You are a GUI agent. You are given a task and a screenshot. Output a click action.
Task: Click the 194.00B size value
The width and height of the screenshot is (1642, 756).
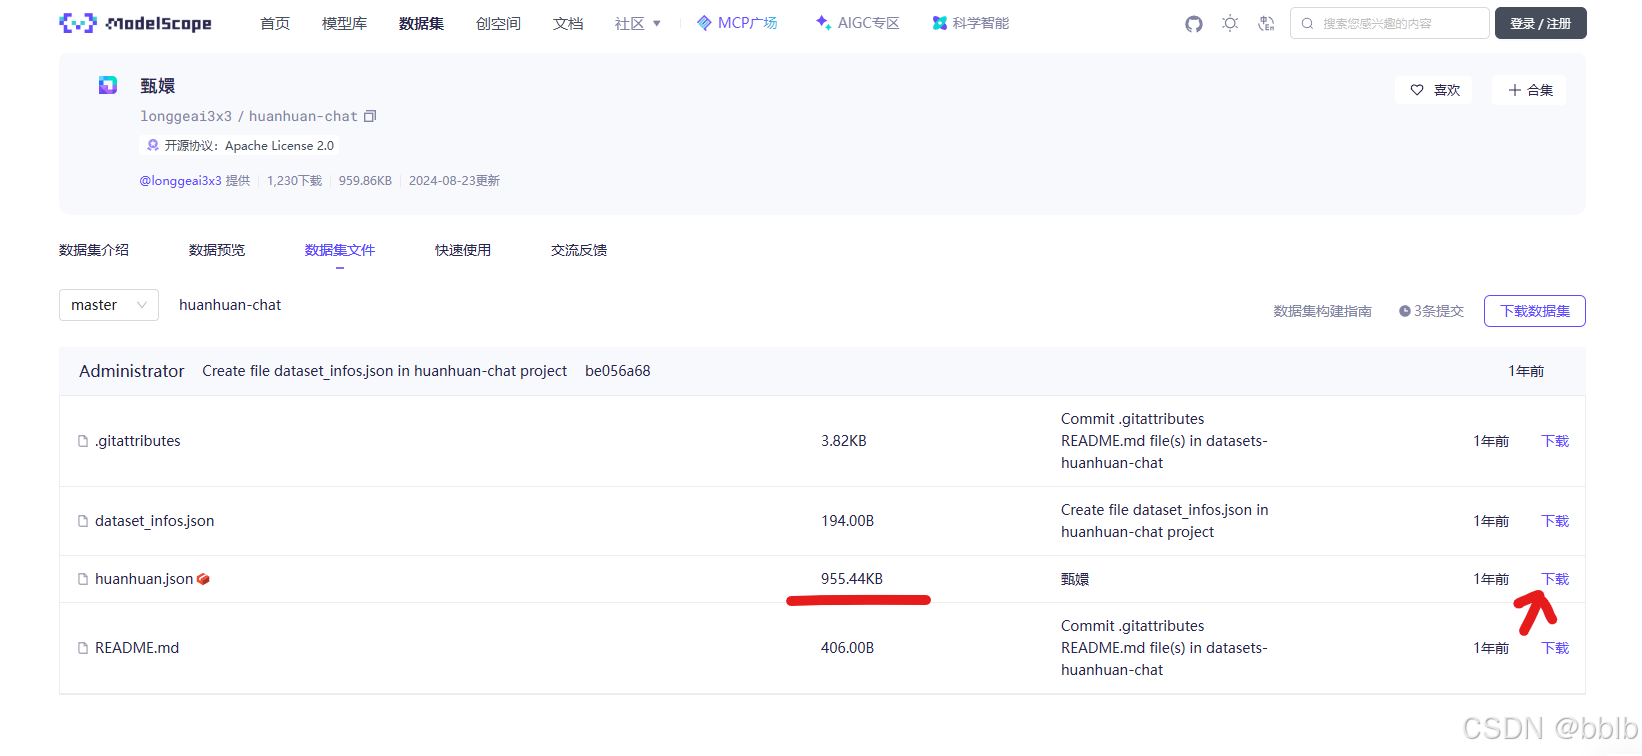[x=848, y=521]
